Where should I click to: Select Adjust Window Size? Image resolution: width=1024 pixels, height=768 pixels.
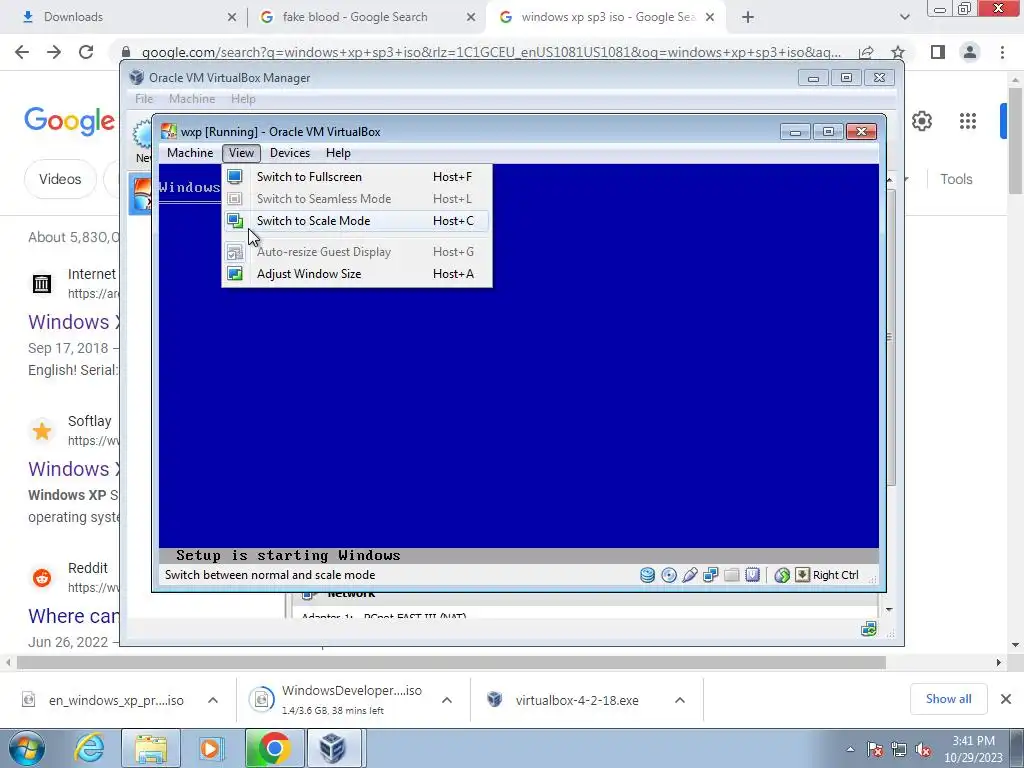tap(357, 274)
